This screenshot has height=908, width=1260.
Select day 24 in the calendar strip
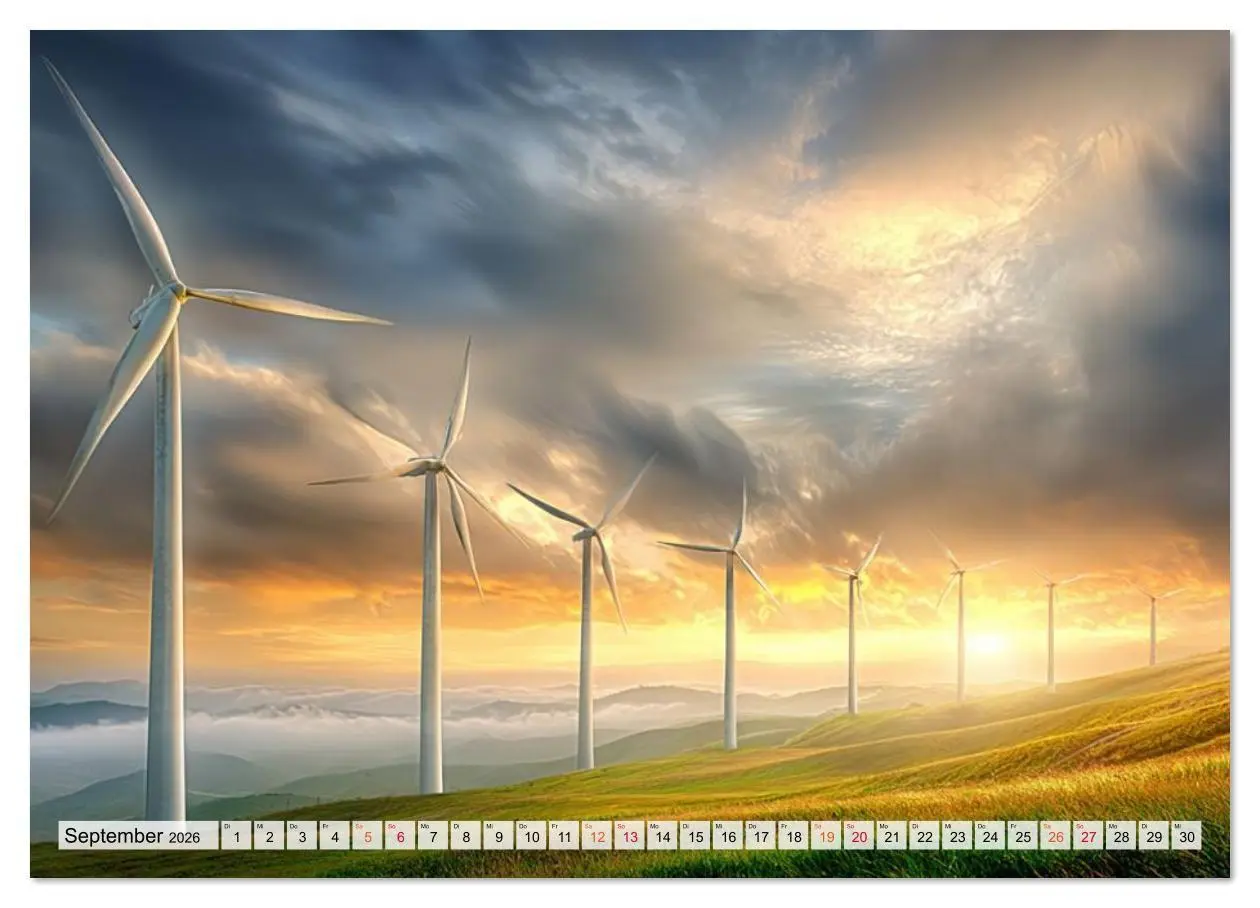point(990,836)
